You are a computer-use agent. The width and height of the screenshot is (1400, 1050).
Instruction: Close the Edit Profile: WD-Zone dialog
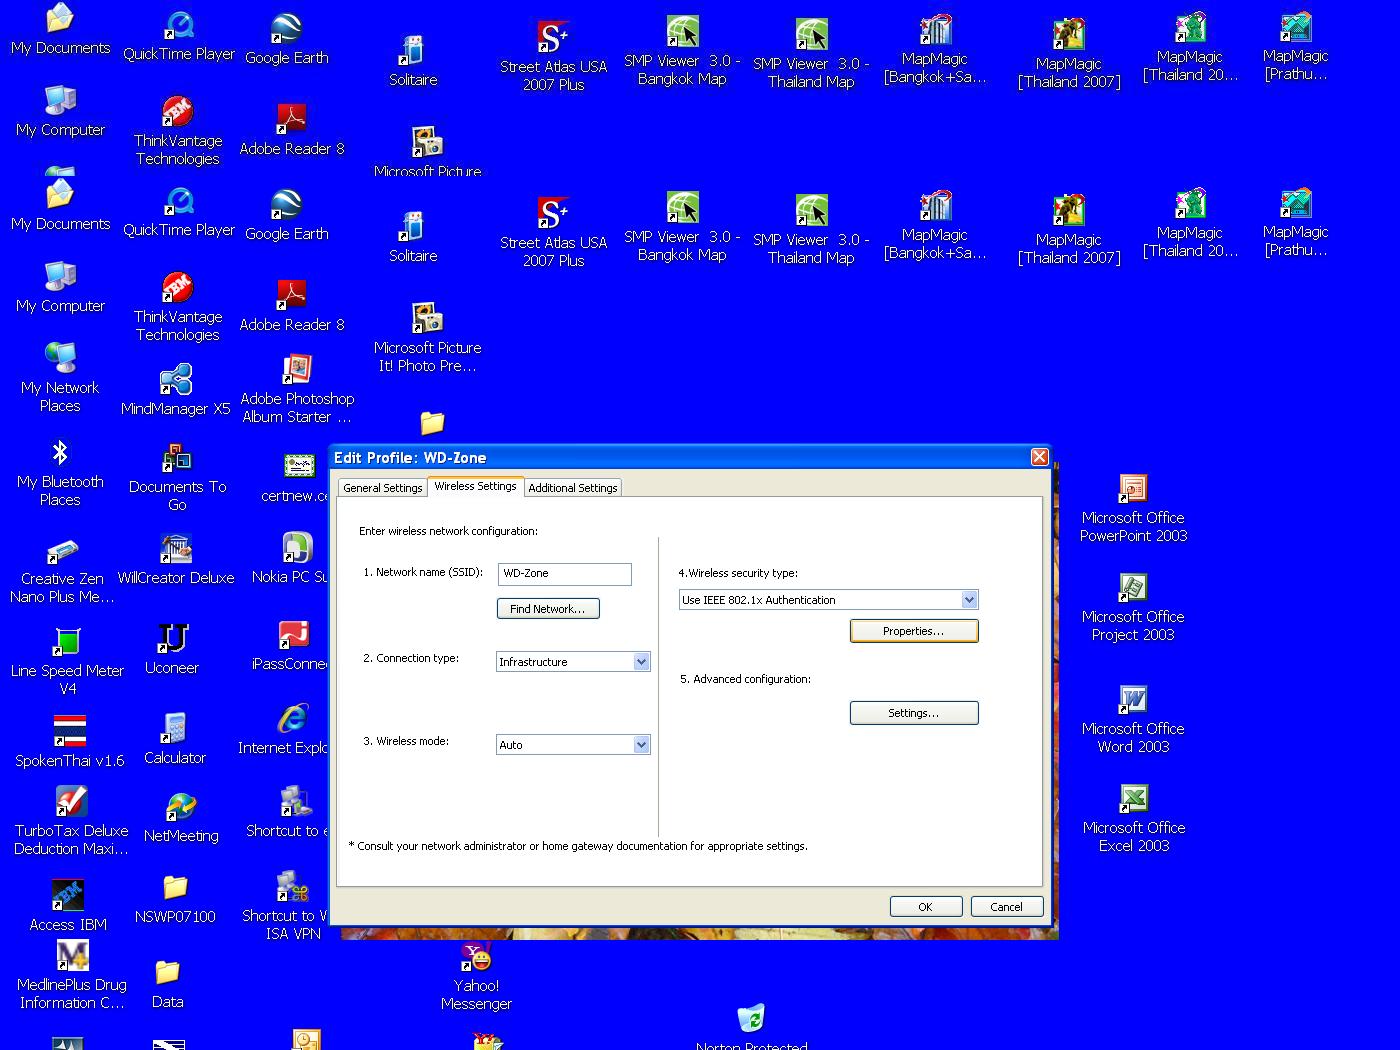click(x=1040, y=457)
